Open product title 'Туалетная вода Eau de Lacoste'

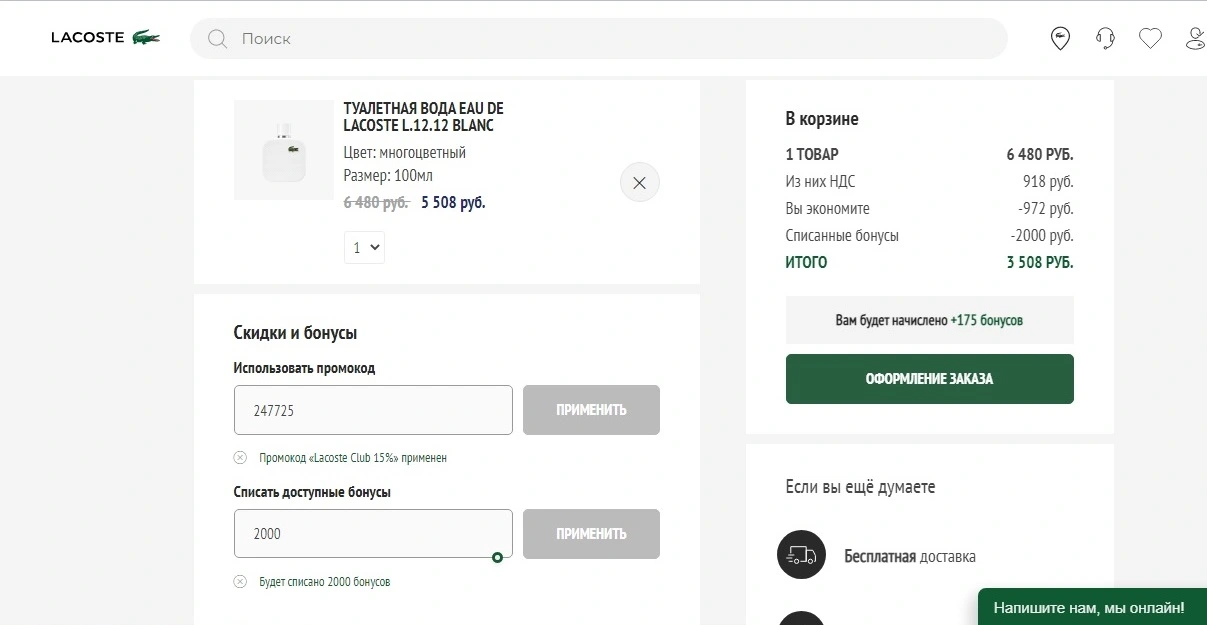(x=424, y=117)
